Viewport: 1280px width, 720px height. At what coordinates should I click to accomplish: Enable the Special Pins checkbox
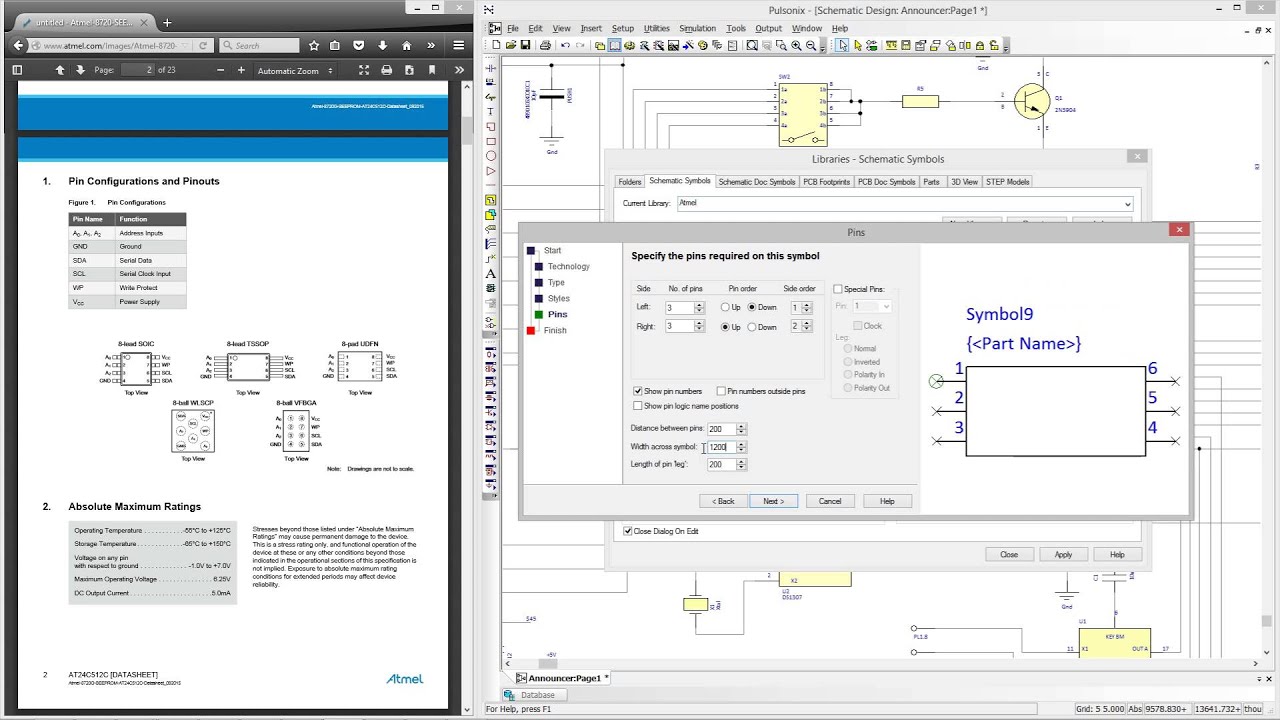[x=838, y=289]
